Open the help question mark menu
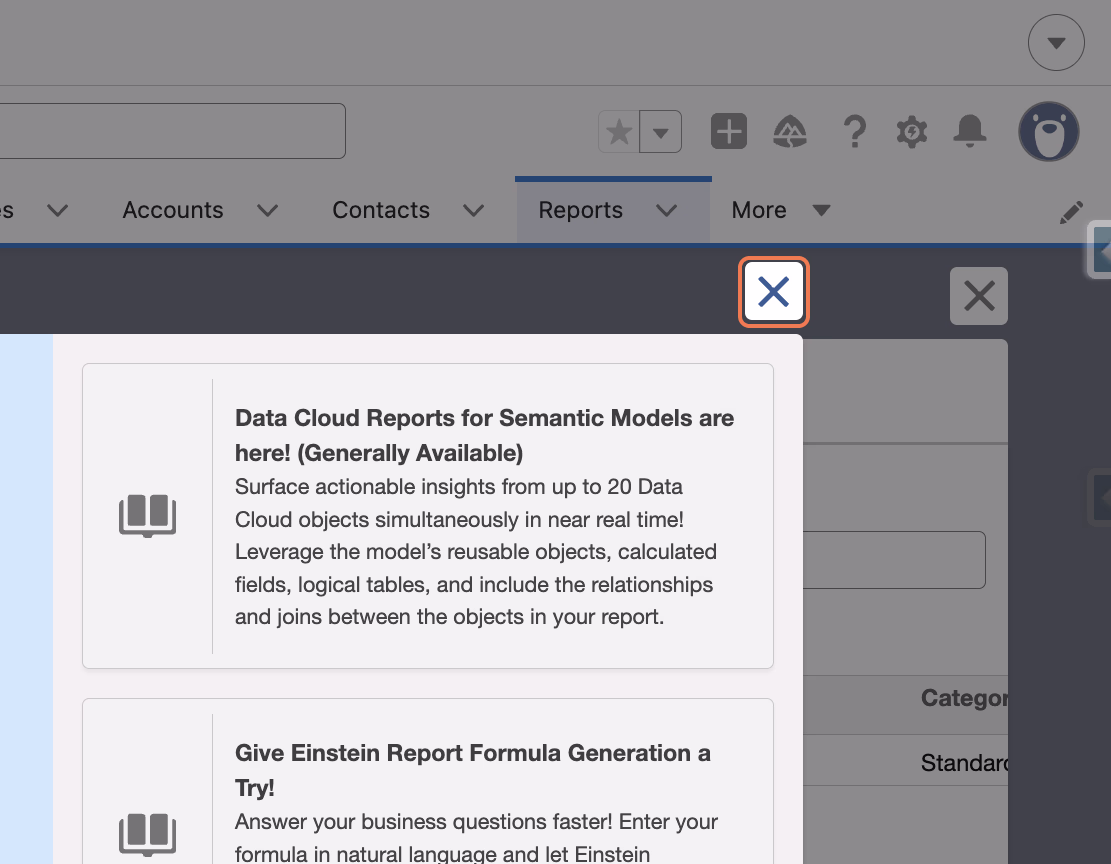The height and width of the screenshot is (864, 1111). 855,132
